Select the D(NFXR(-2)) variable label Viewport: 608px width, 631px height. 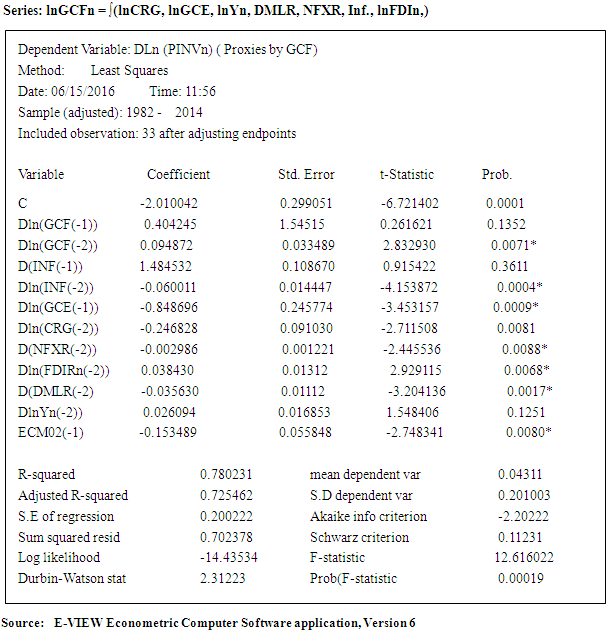pyautogui.click(x=56, y=348)
